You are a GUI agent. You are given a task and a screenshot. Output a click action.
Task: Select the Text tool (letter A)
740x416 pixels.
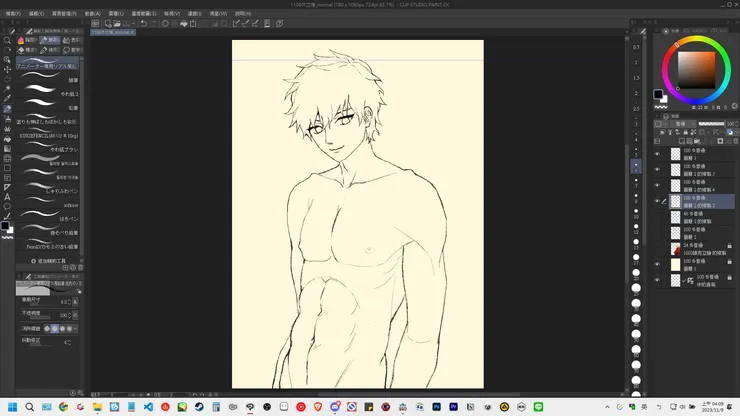pos(7,197)
